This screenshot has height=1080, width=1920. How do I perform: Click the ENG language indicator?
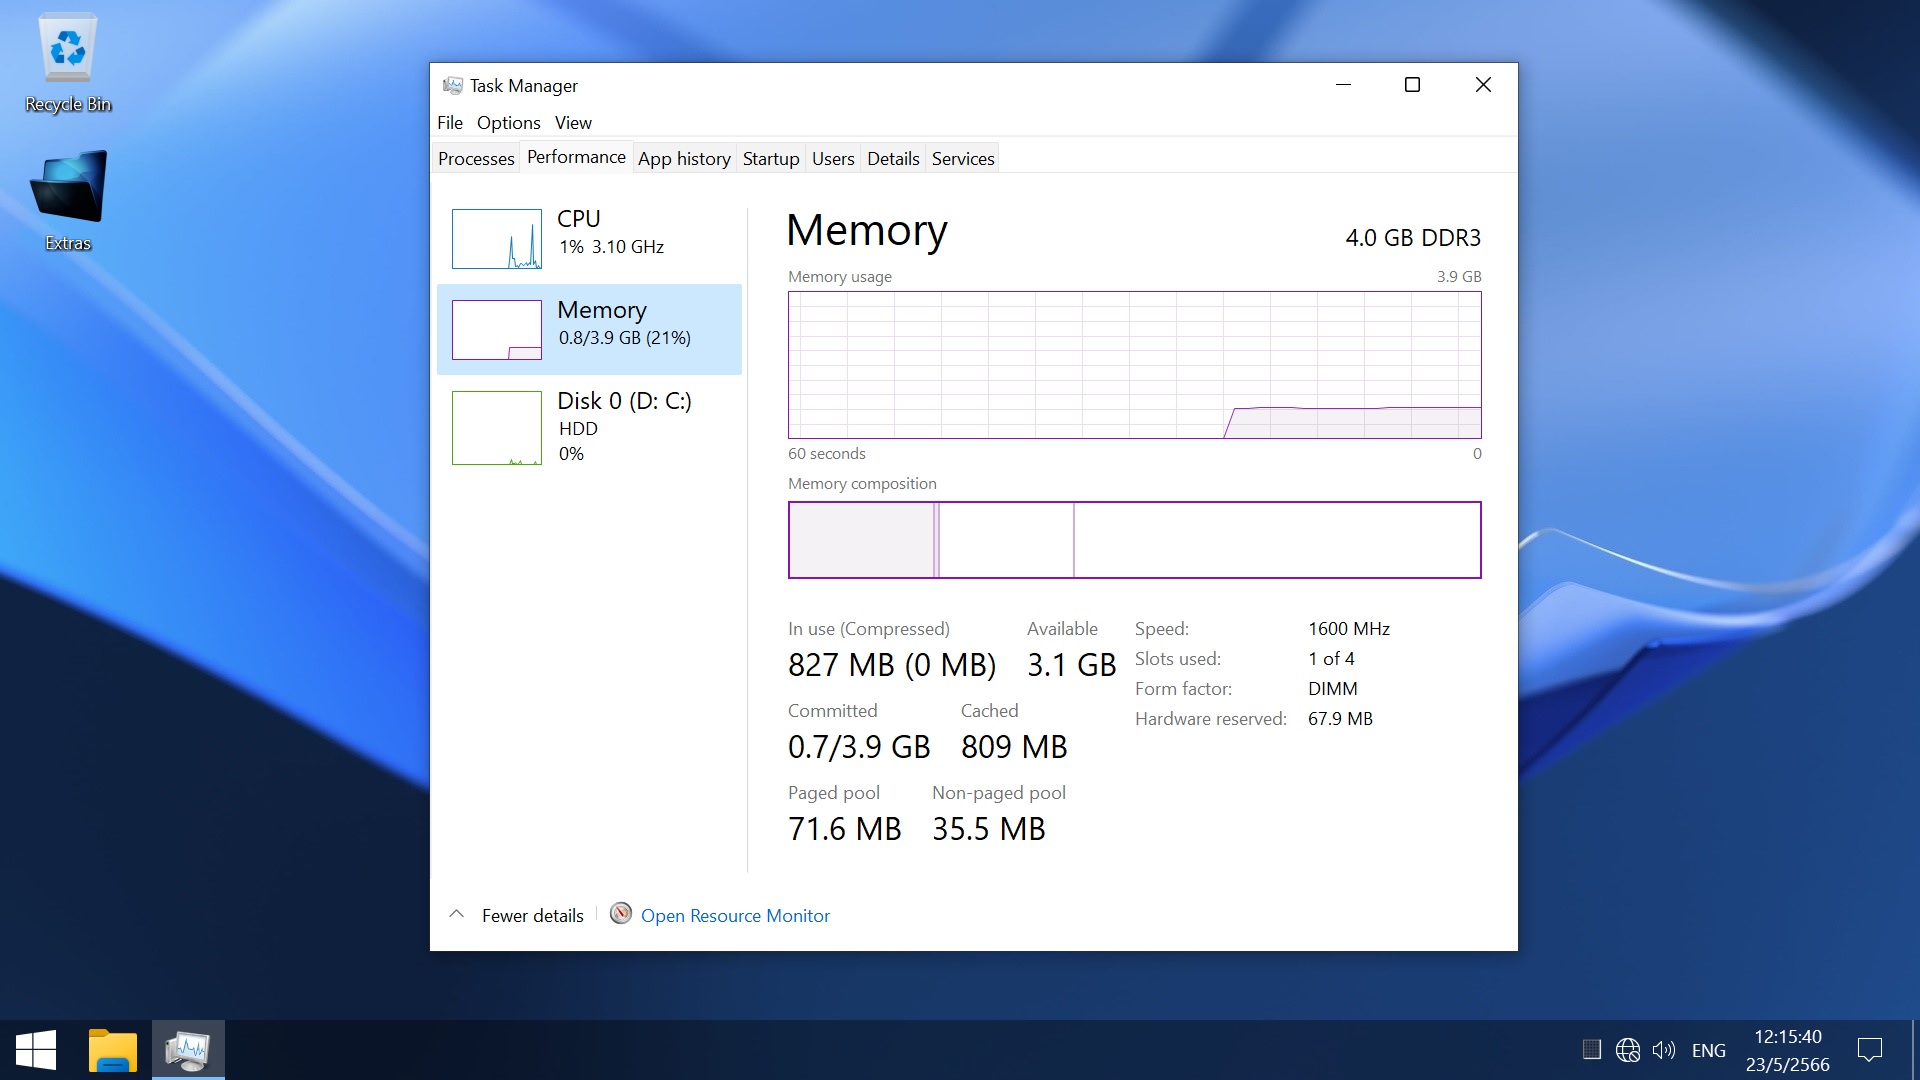[x=1708, y=1050]
